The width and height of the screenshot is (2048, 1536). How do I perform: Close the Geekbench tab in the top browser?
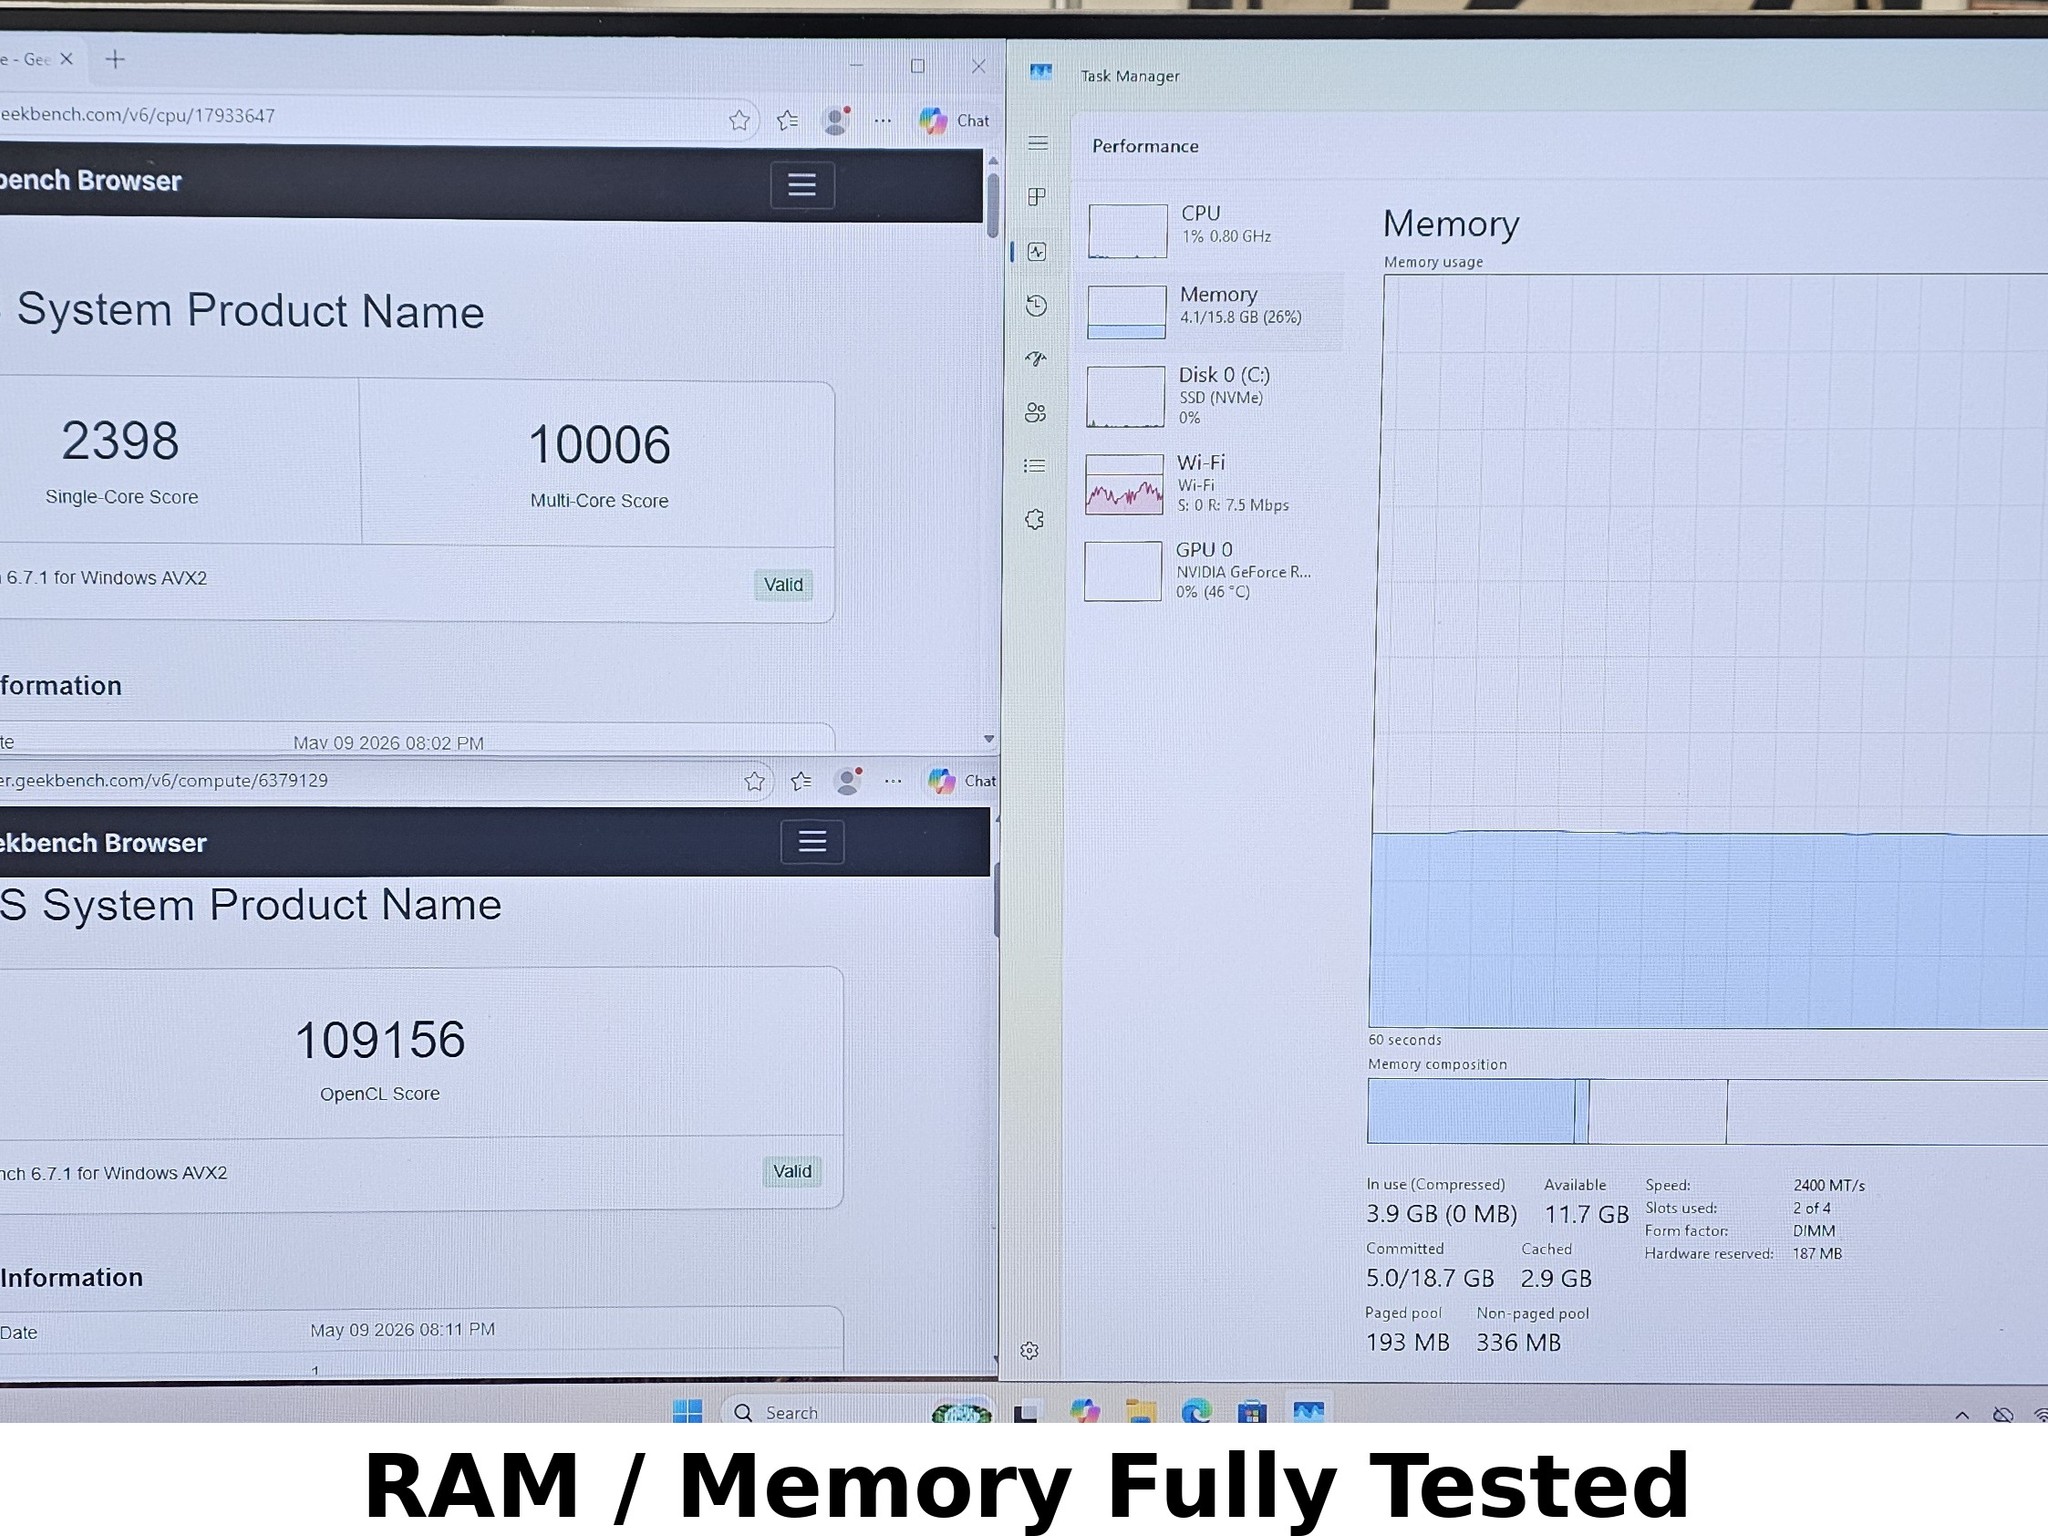point(66,59)
